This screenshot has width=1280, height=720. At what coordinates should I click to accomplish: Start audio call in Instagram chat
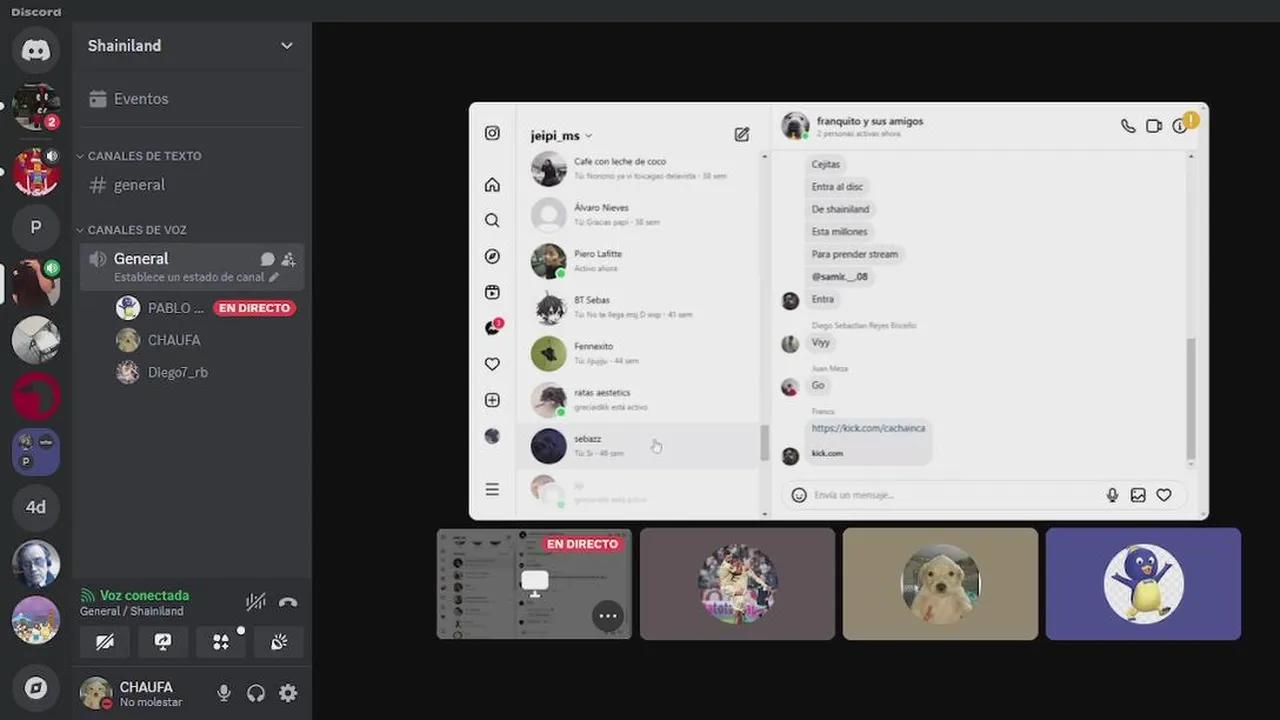tap(1128, 126)
